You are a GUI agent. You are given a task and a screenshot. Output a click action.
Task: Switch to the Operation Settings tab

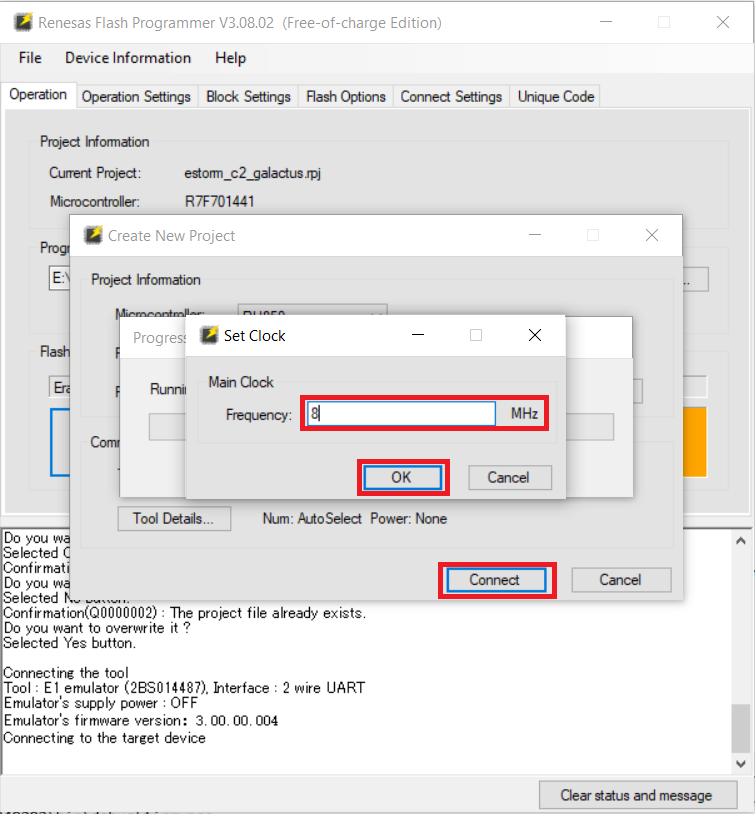[x=136, y=97]
